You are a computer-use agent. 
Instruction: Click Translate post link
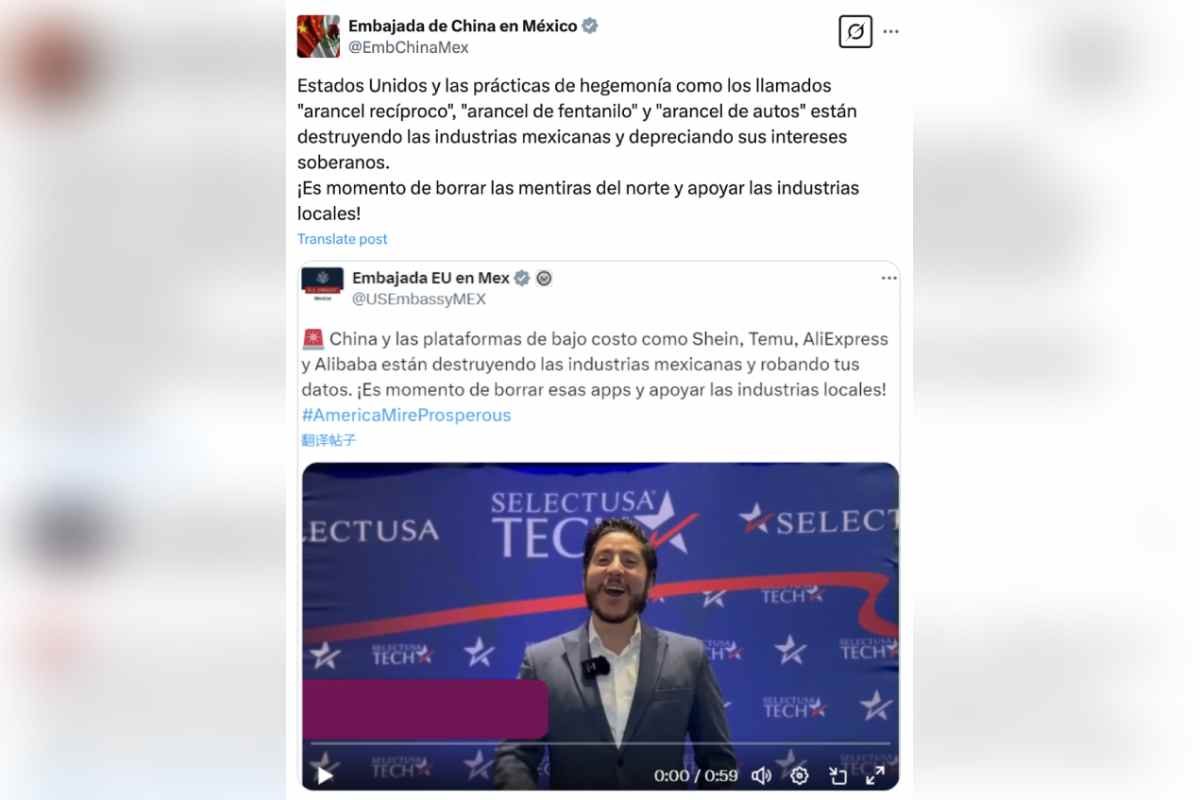click(x=342, y=239)
